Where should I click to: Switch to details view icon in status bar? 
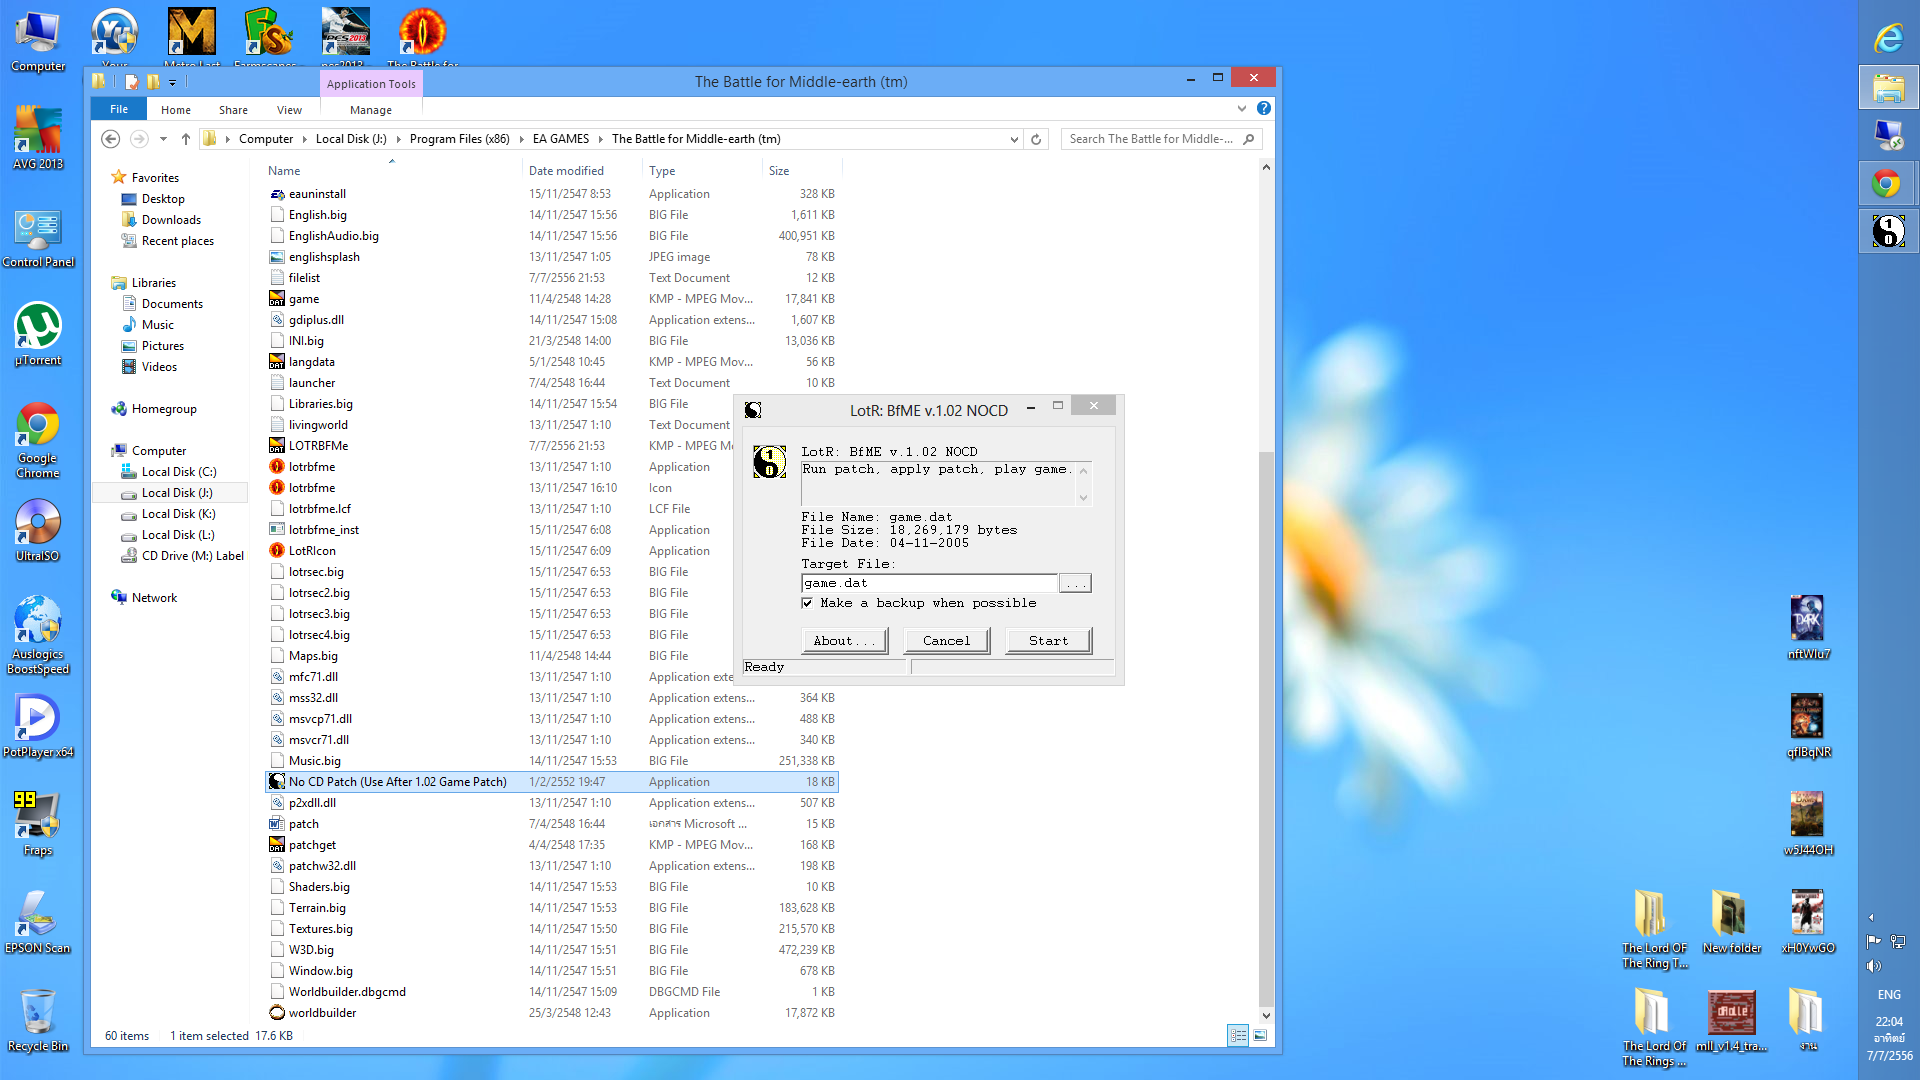coord(1238,1035)
